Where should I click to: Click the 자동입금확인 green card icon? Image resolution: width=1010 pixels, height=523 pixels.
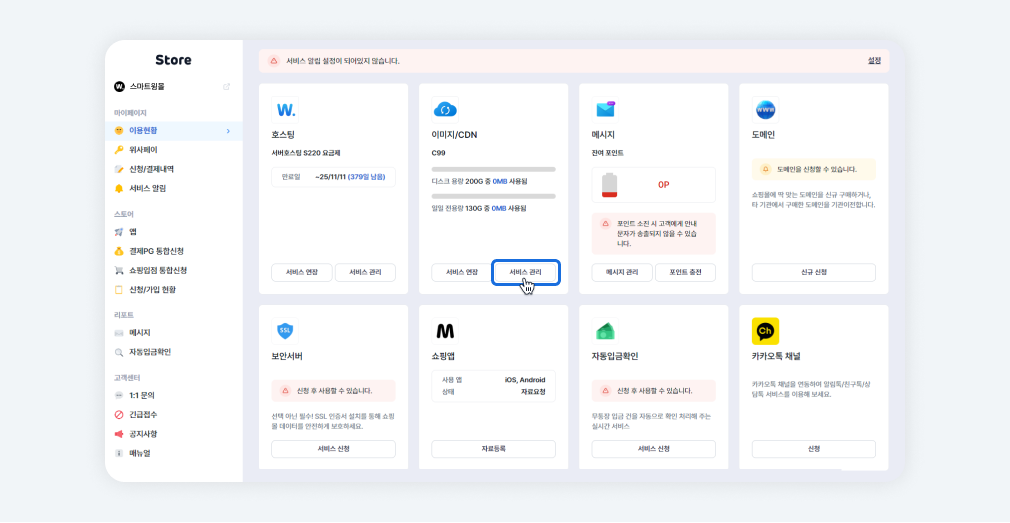click(605, 331)
